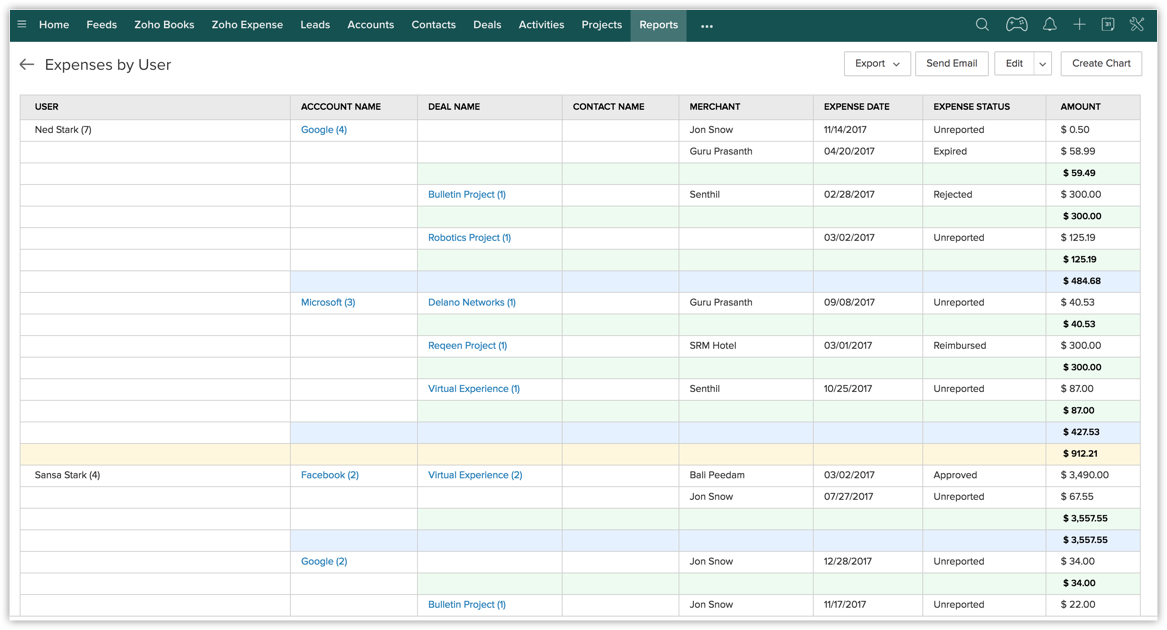Open the Google (2) account link

point(324,561)
